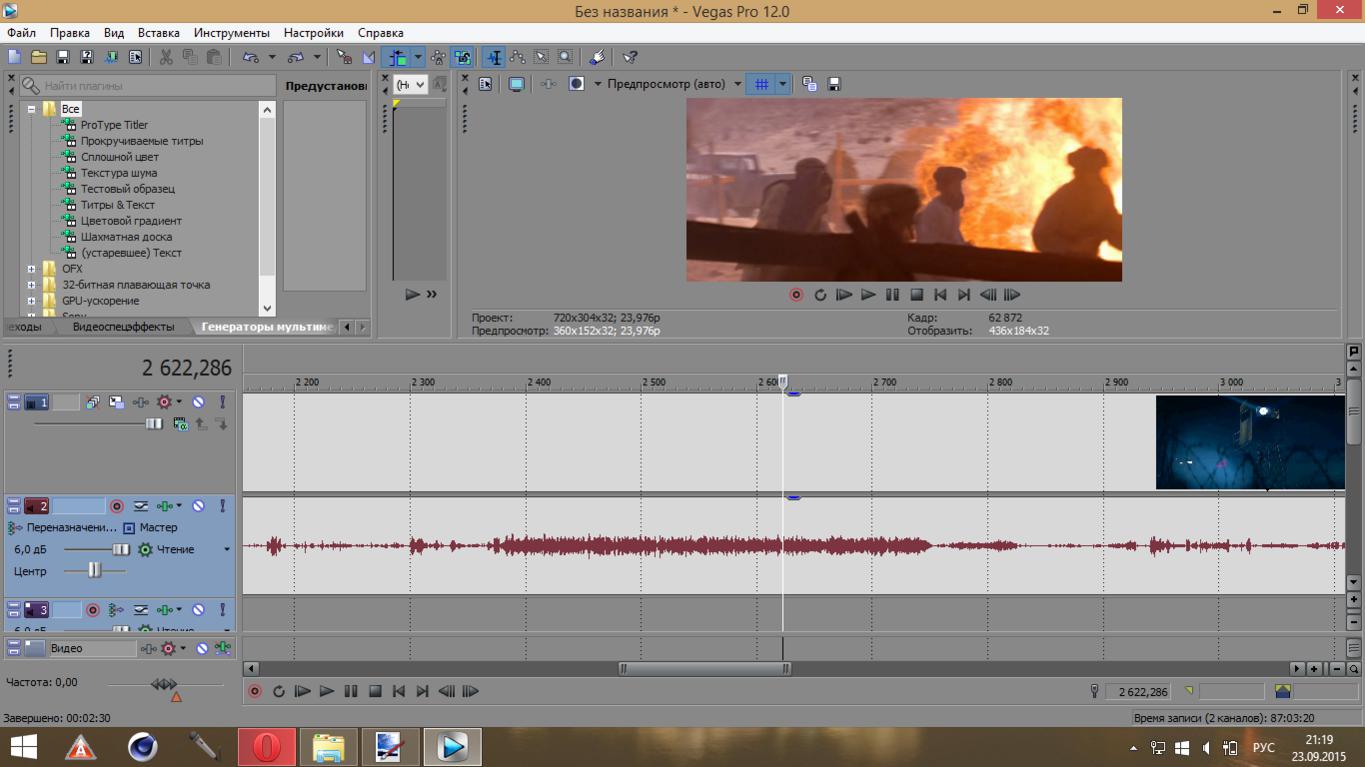Click the Open project folder icon
Viewport: 1365px width, 767px height.
click(39, 57)
